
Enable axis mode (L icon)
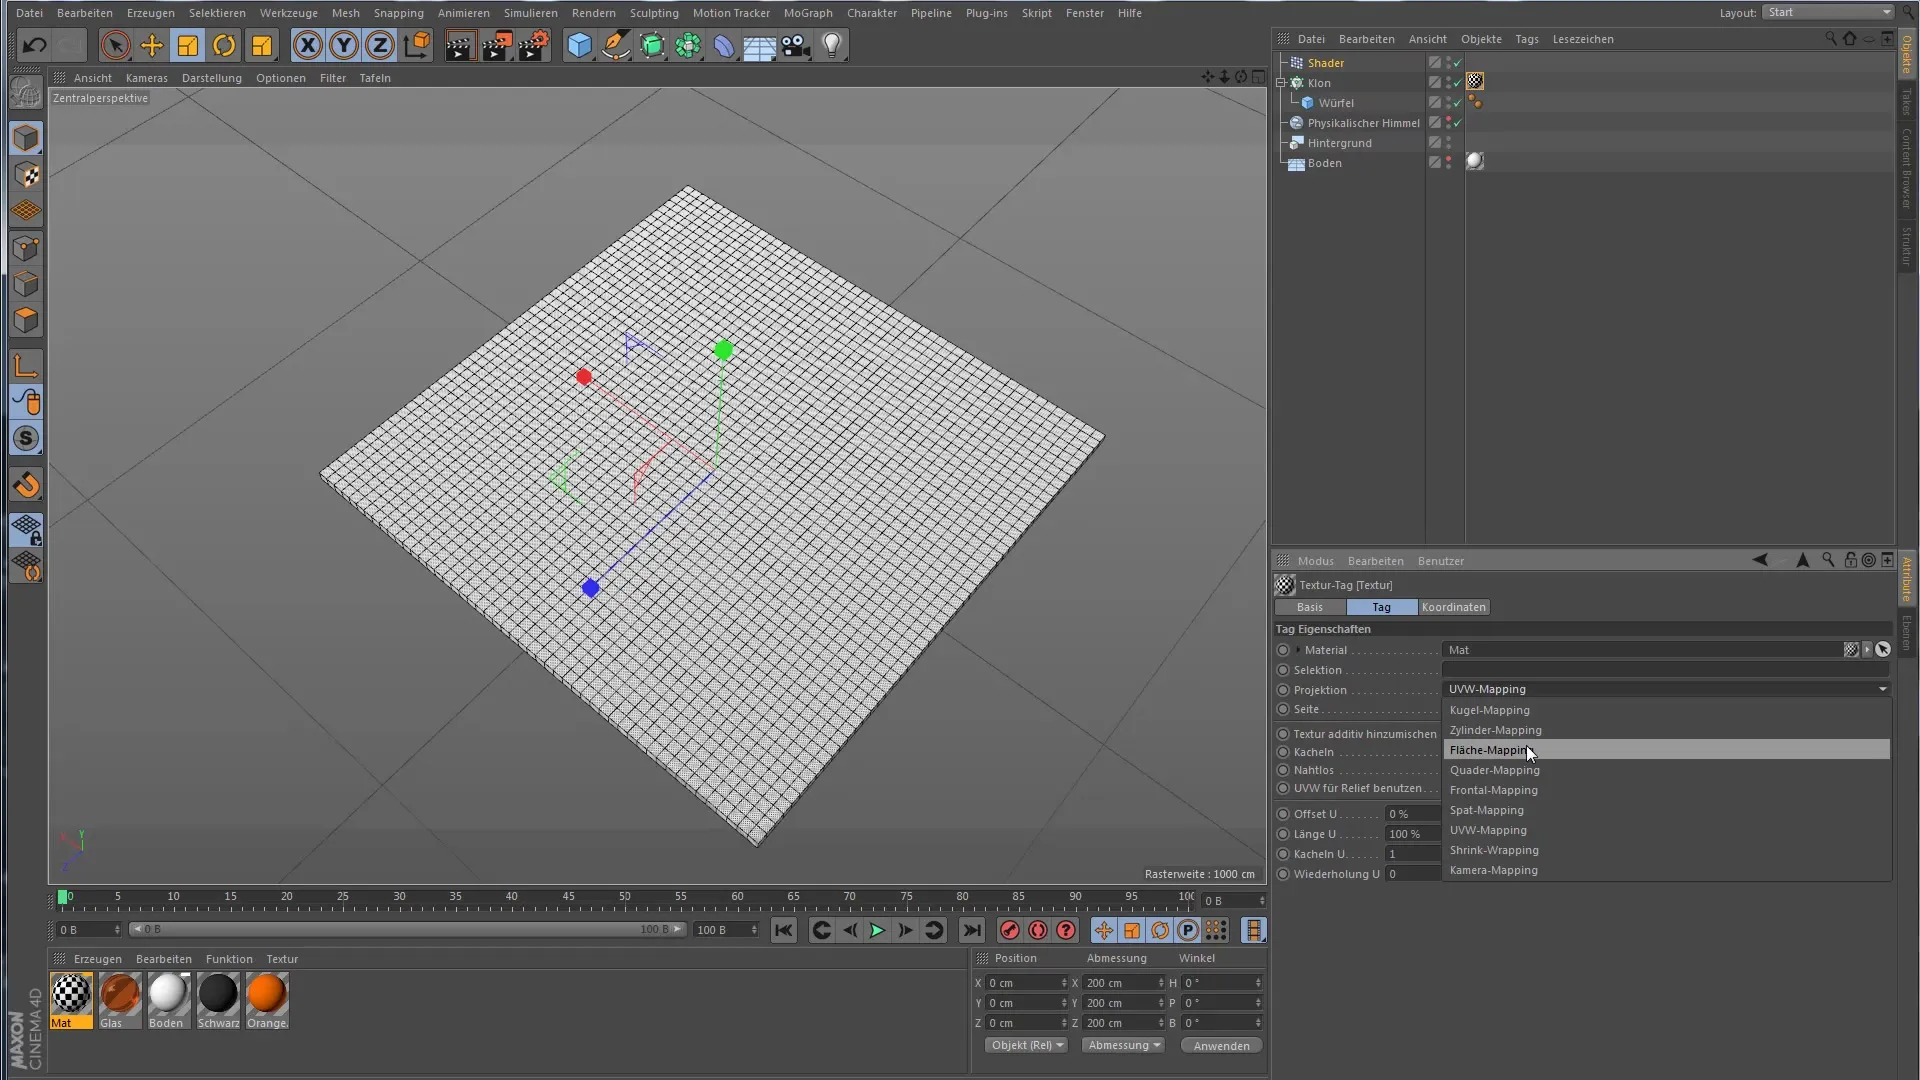(27, 366)
